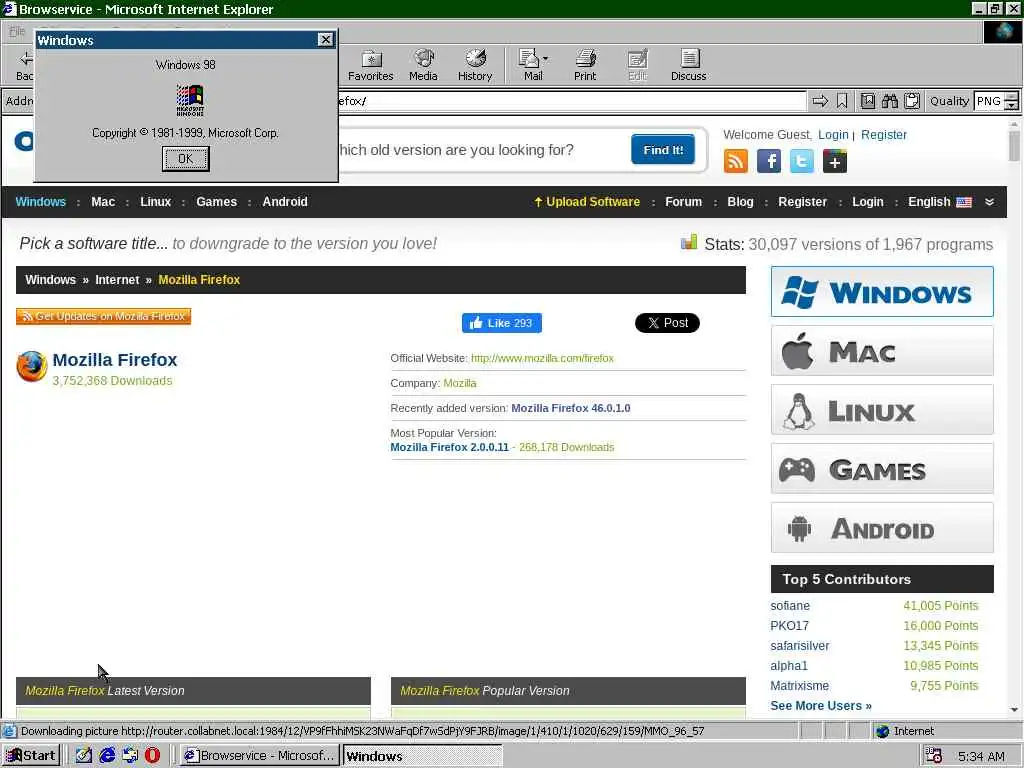The width and height of the screenshot is (1024, 768).
Task: Open the mozilla.com/firefox official website link
Action: click(x=542, y=358)
